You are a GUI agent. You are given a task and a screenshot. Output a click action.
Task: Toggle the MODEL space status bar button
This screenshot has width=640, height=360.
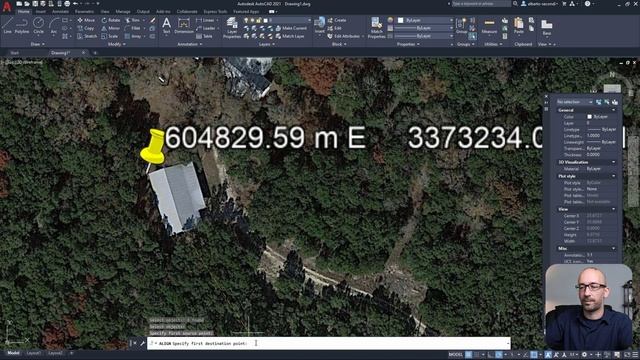[x=456, y=354]
